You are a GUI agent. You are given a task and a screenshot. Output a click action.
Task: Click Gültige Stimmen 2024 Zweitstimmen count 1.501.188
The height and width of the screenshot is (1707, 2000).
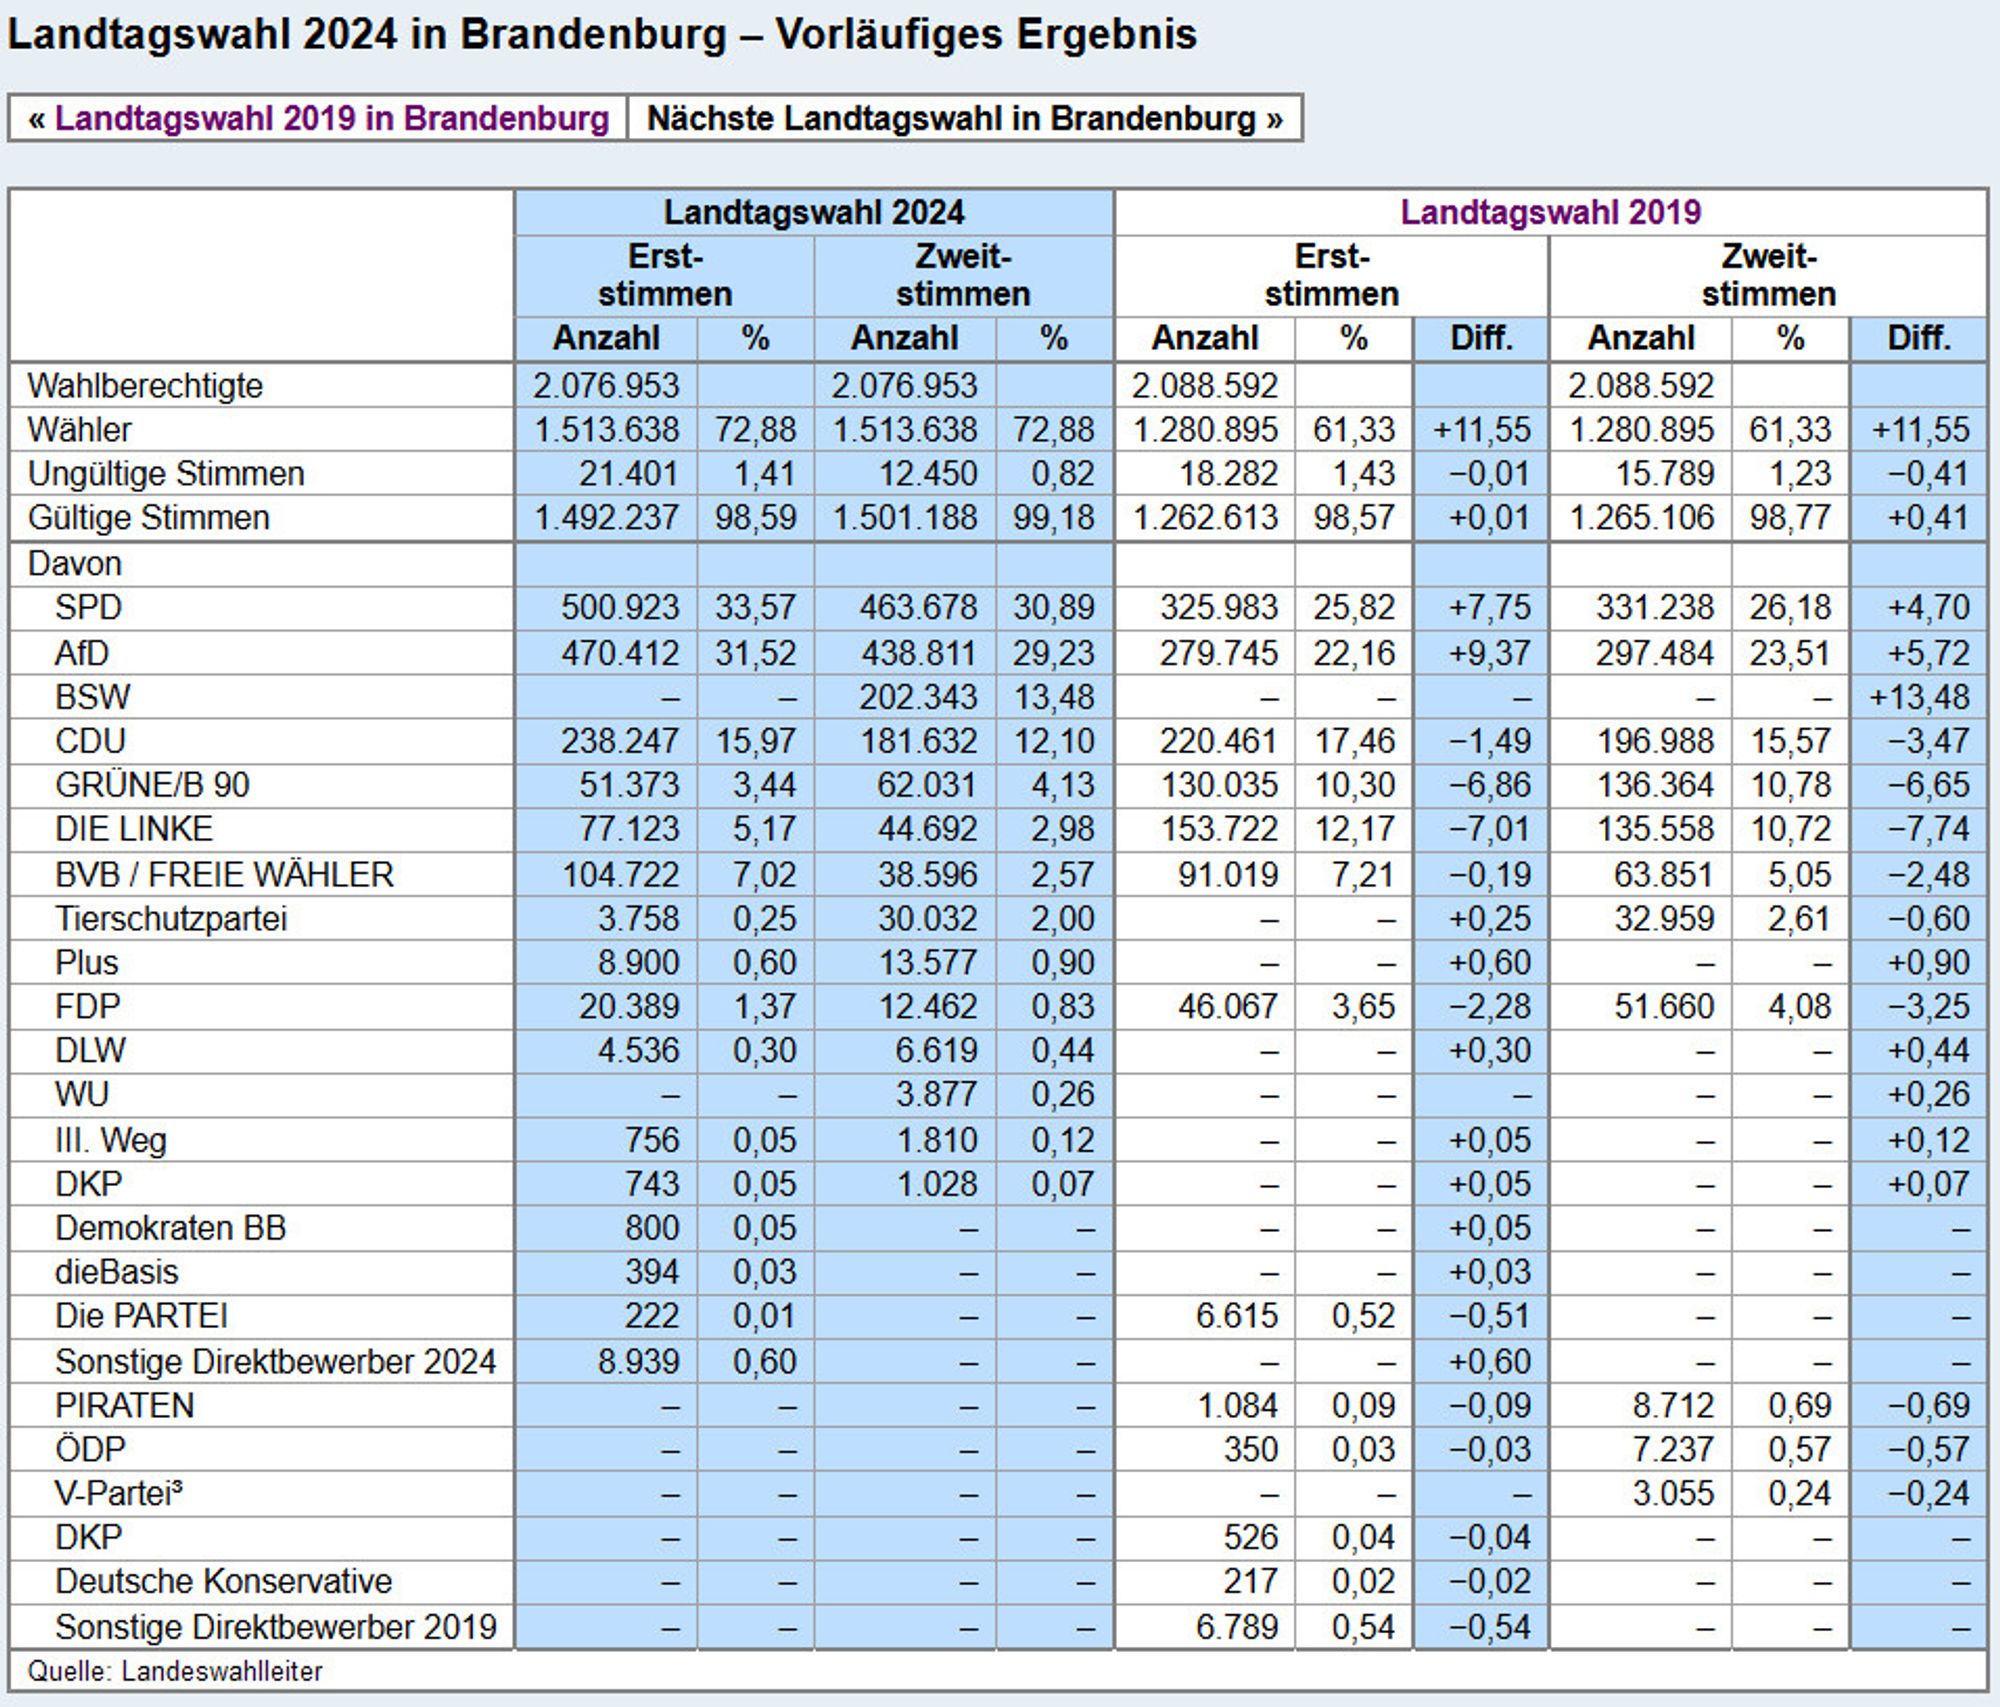pos(904,517)
